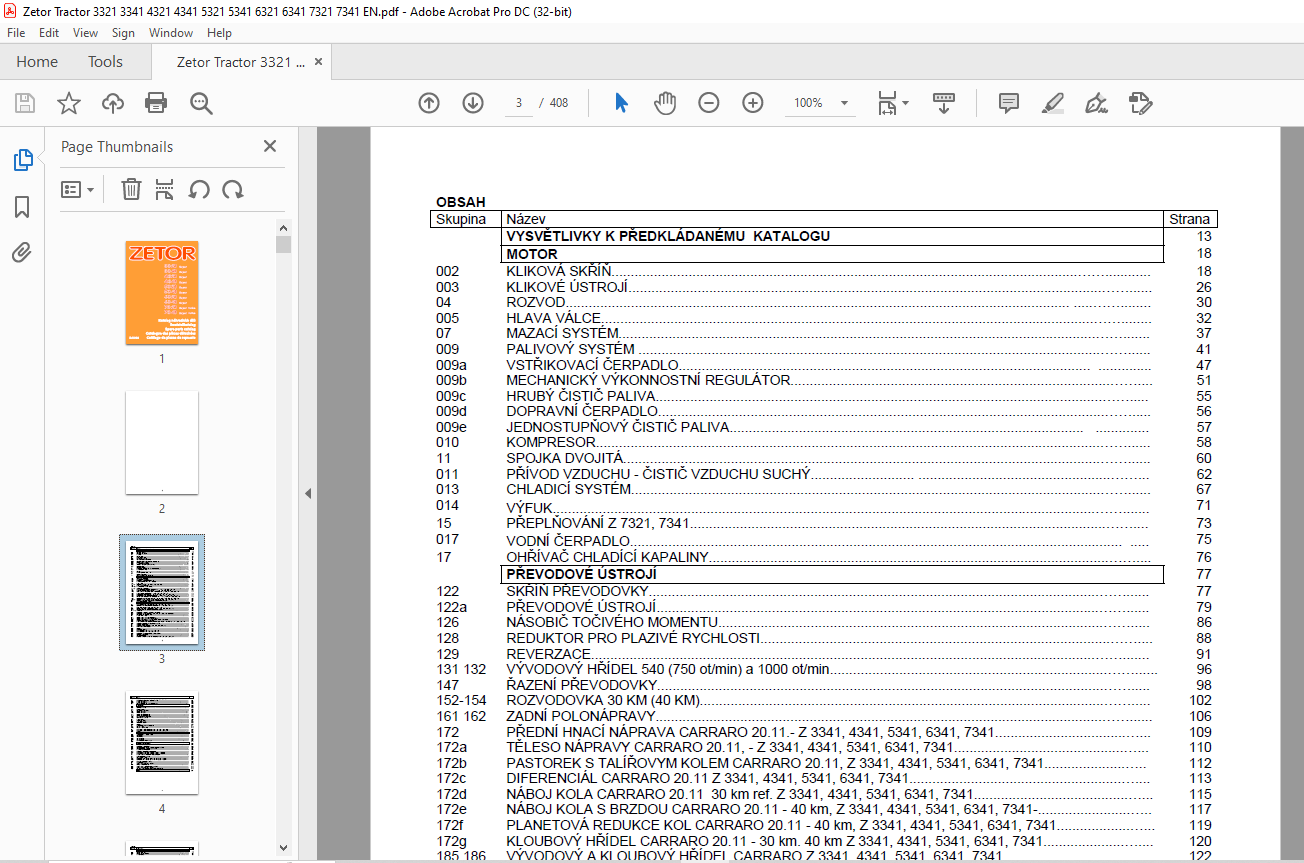This screenshot has height=863, width=1304.
Task: Add a sticky note comment
Action: [1009, 103]
